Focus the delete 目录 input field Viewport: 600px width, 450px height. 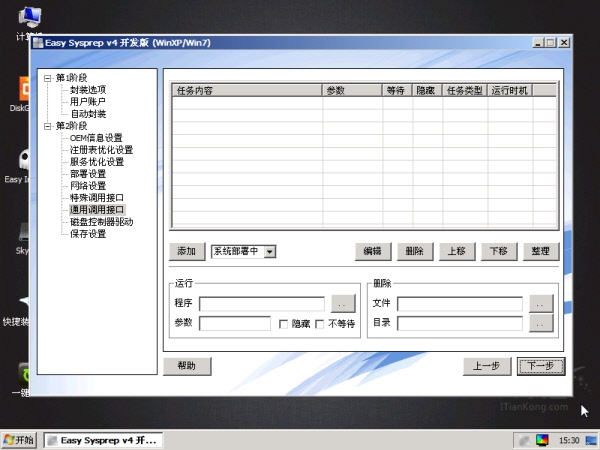(x=460, y=323)
